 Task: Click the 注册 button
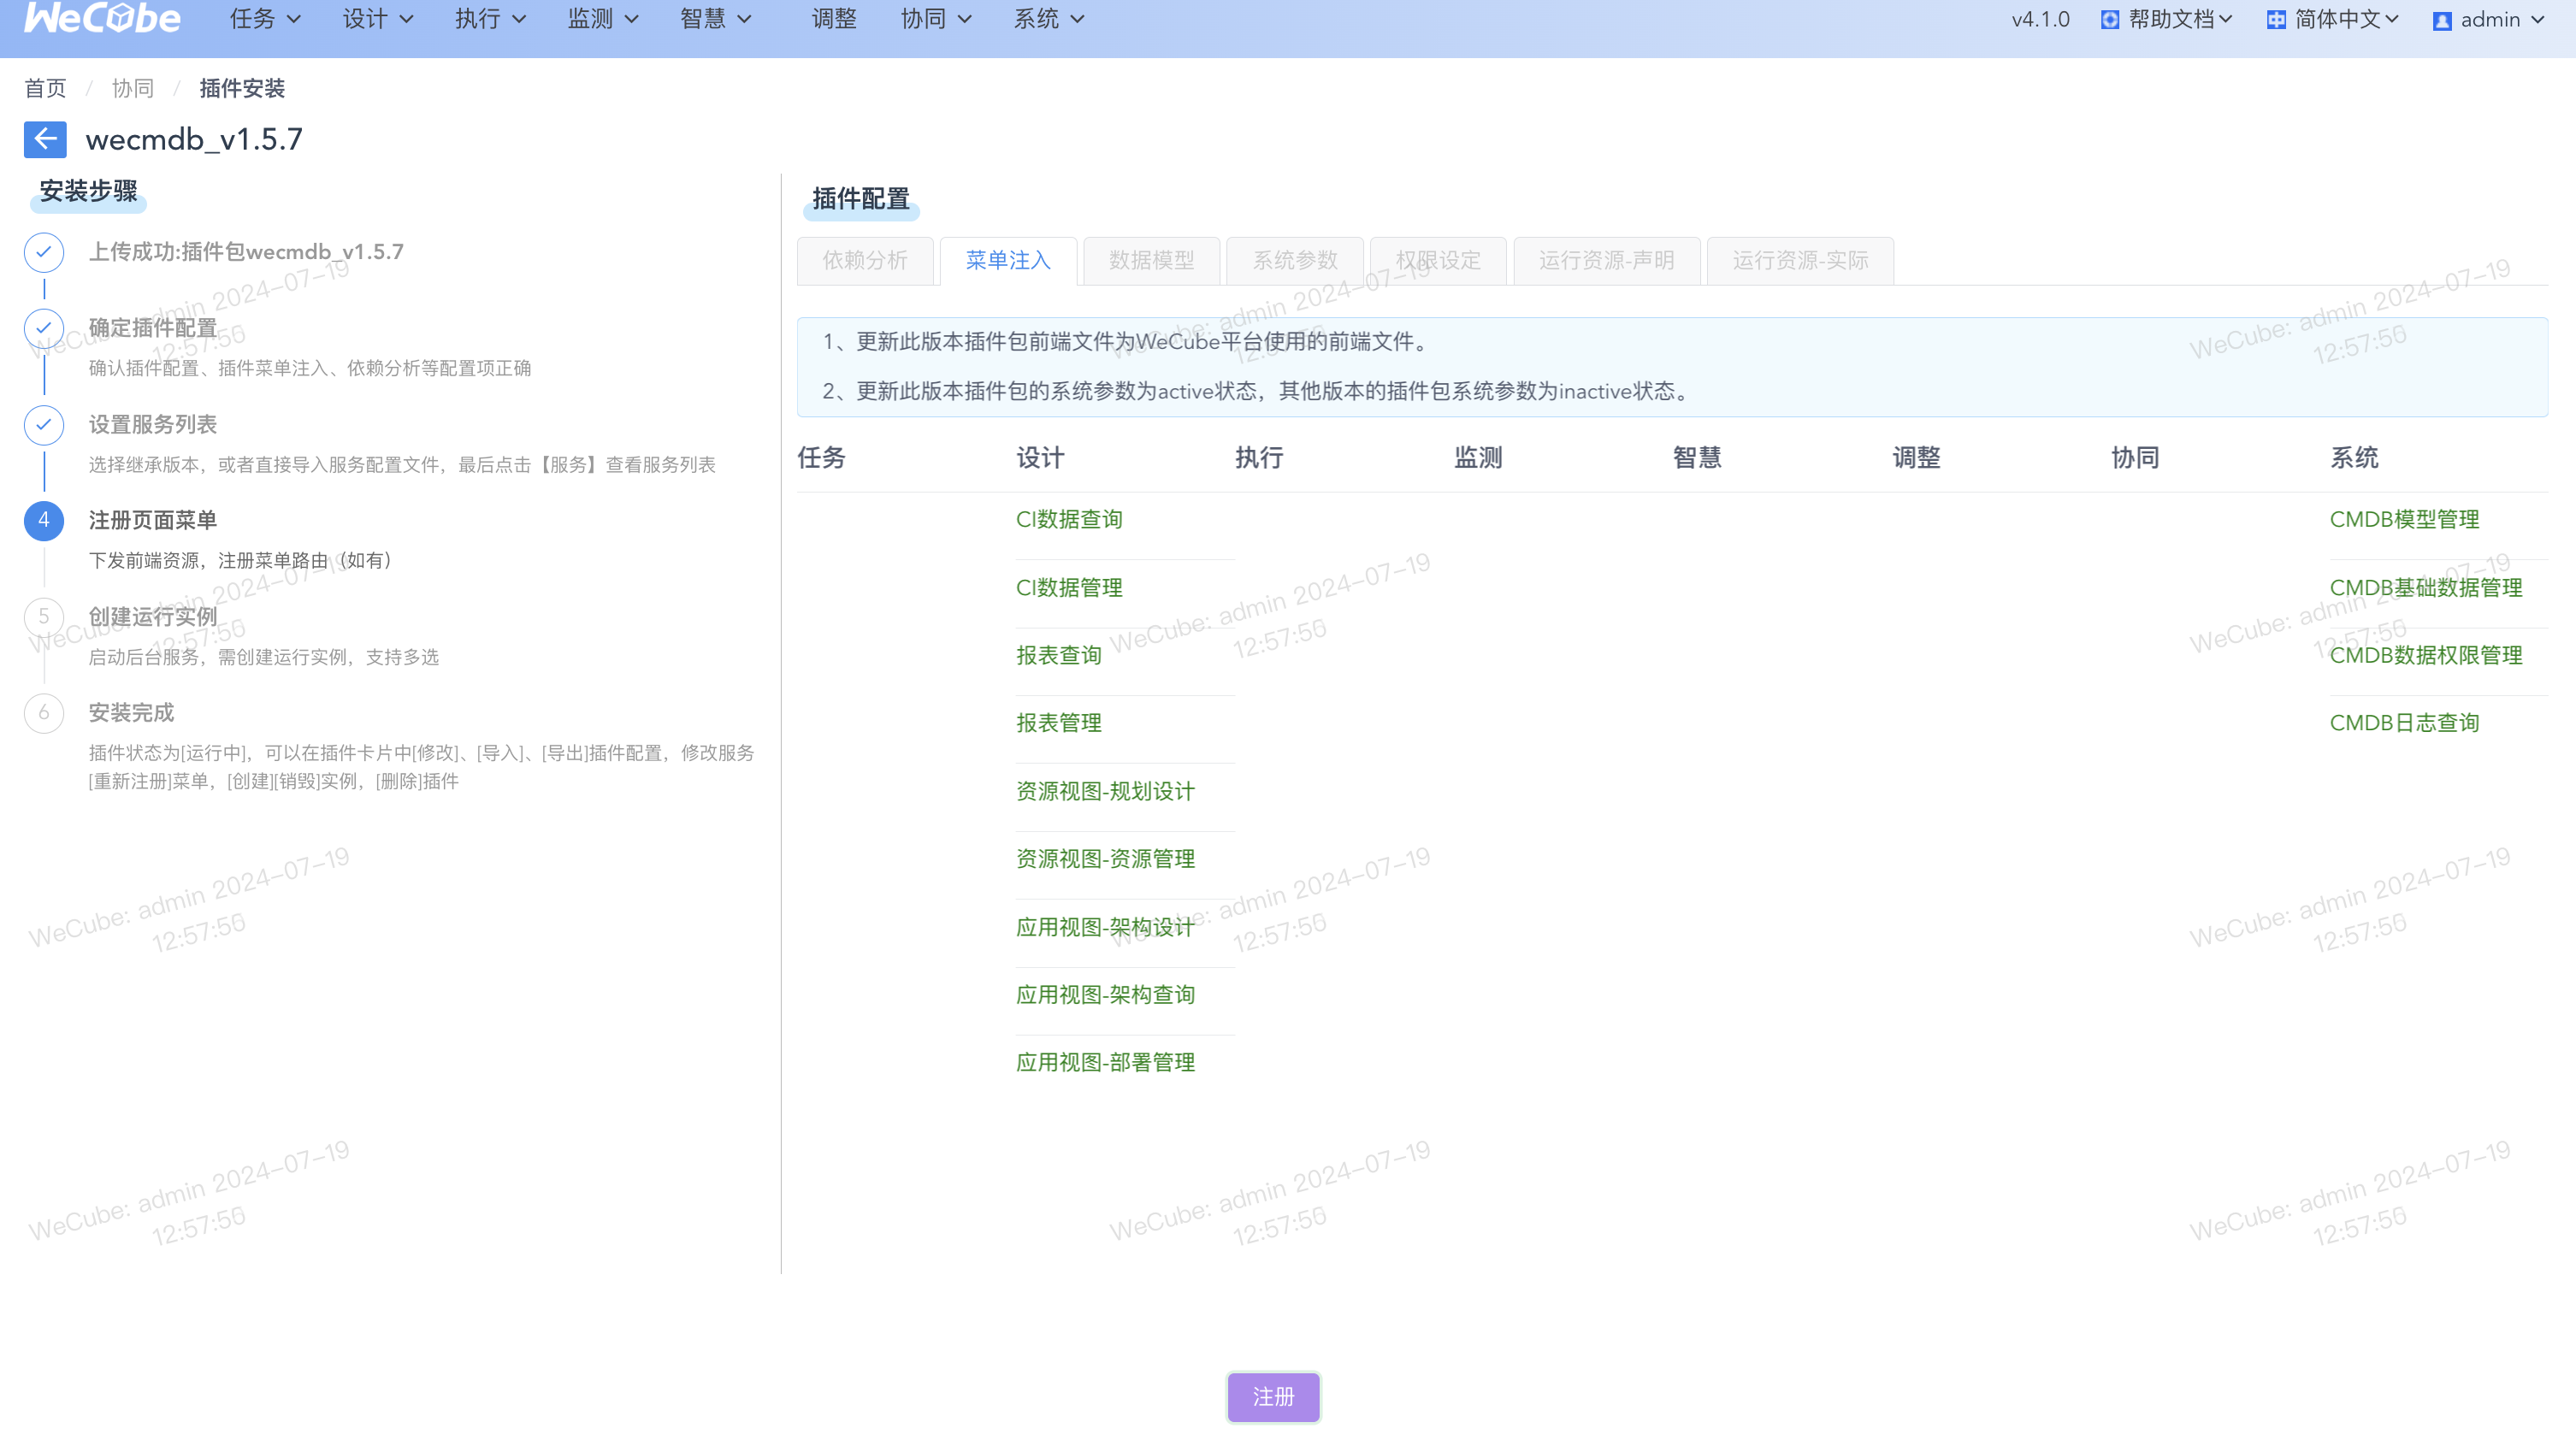click(1274, 1397)
